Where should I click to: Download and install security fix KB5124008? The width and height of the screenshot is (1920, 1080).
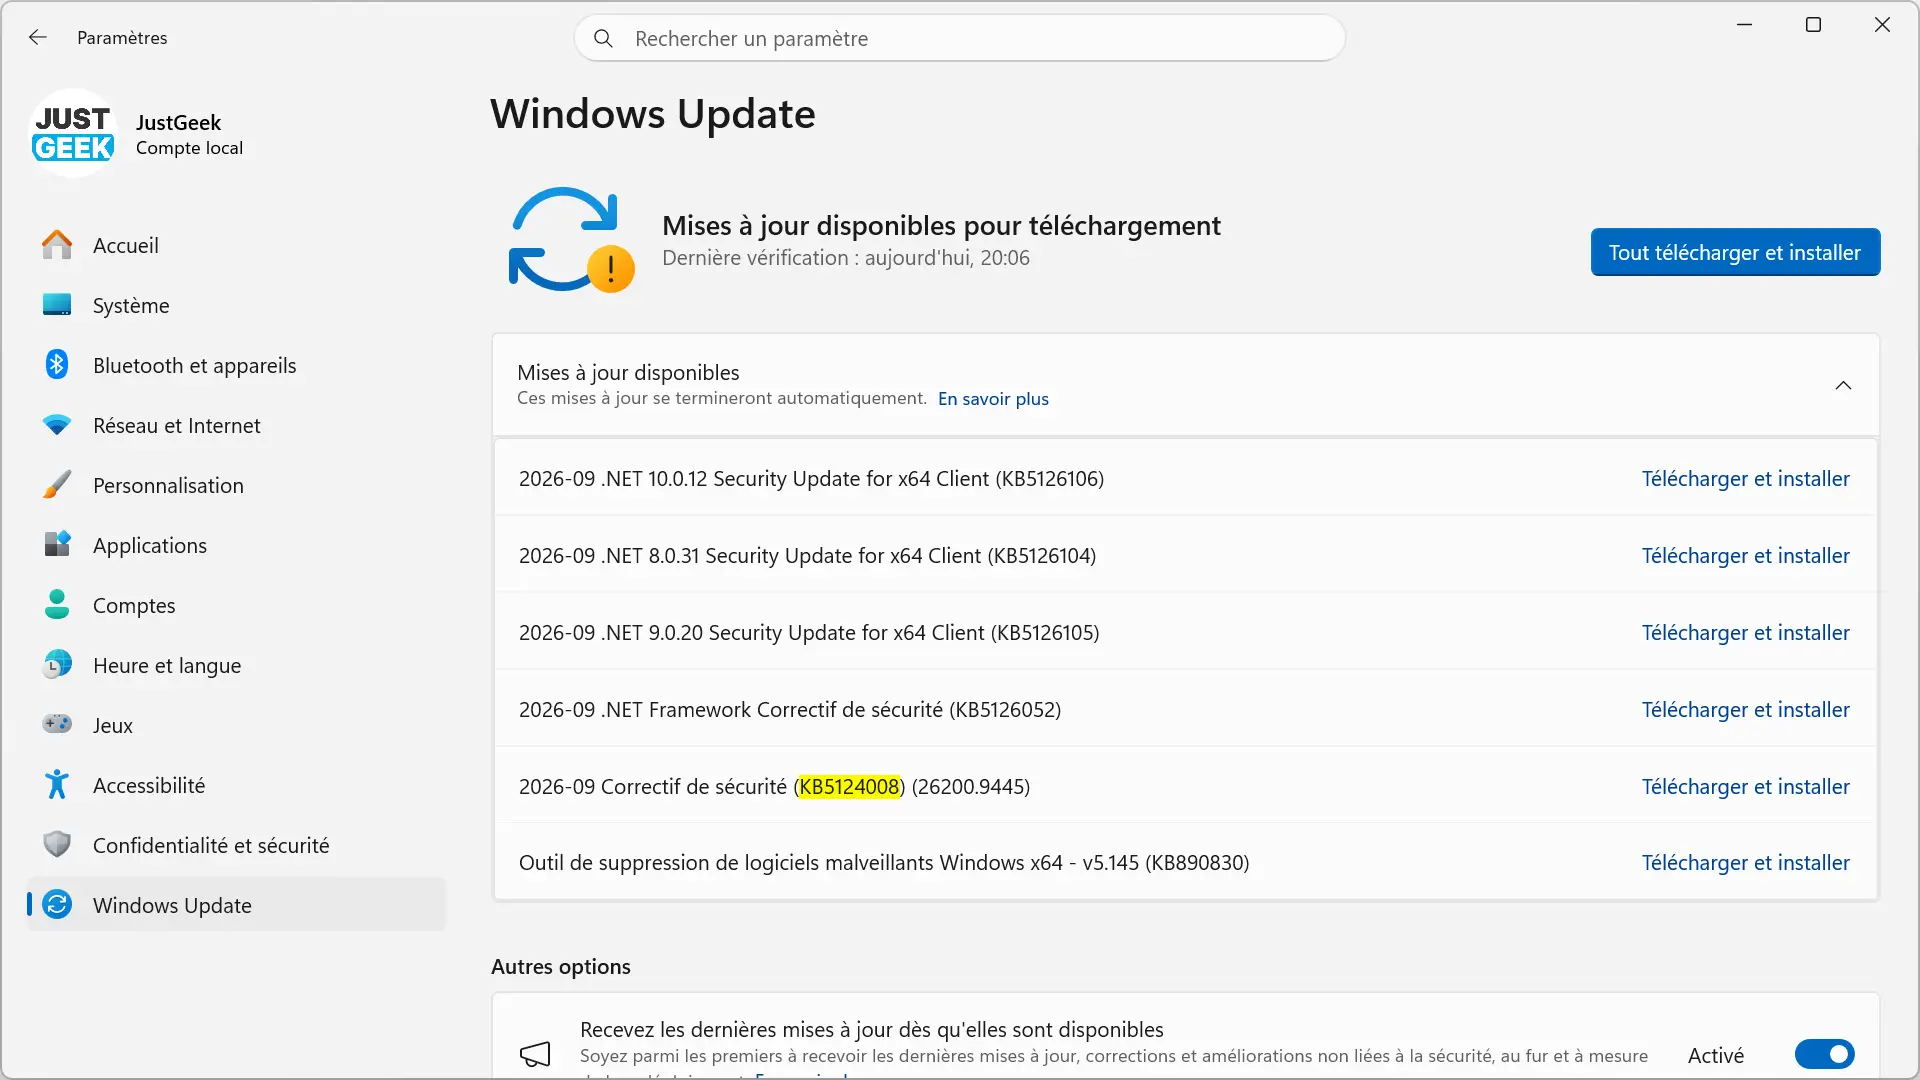pos(1745,787)
